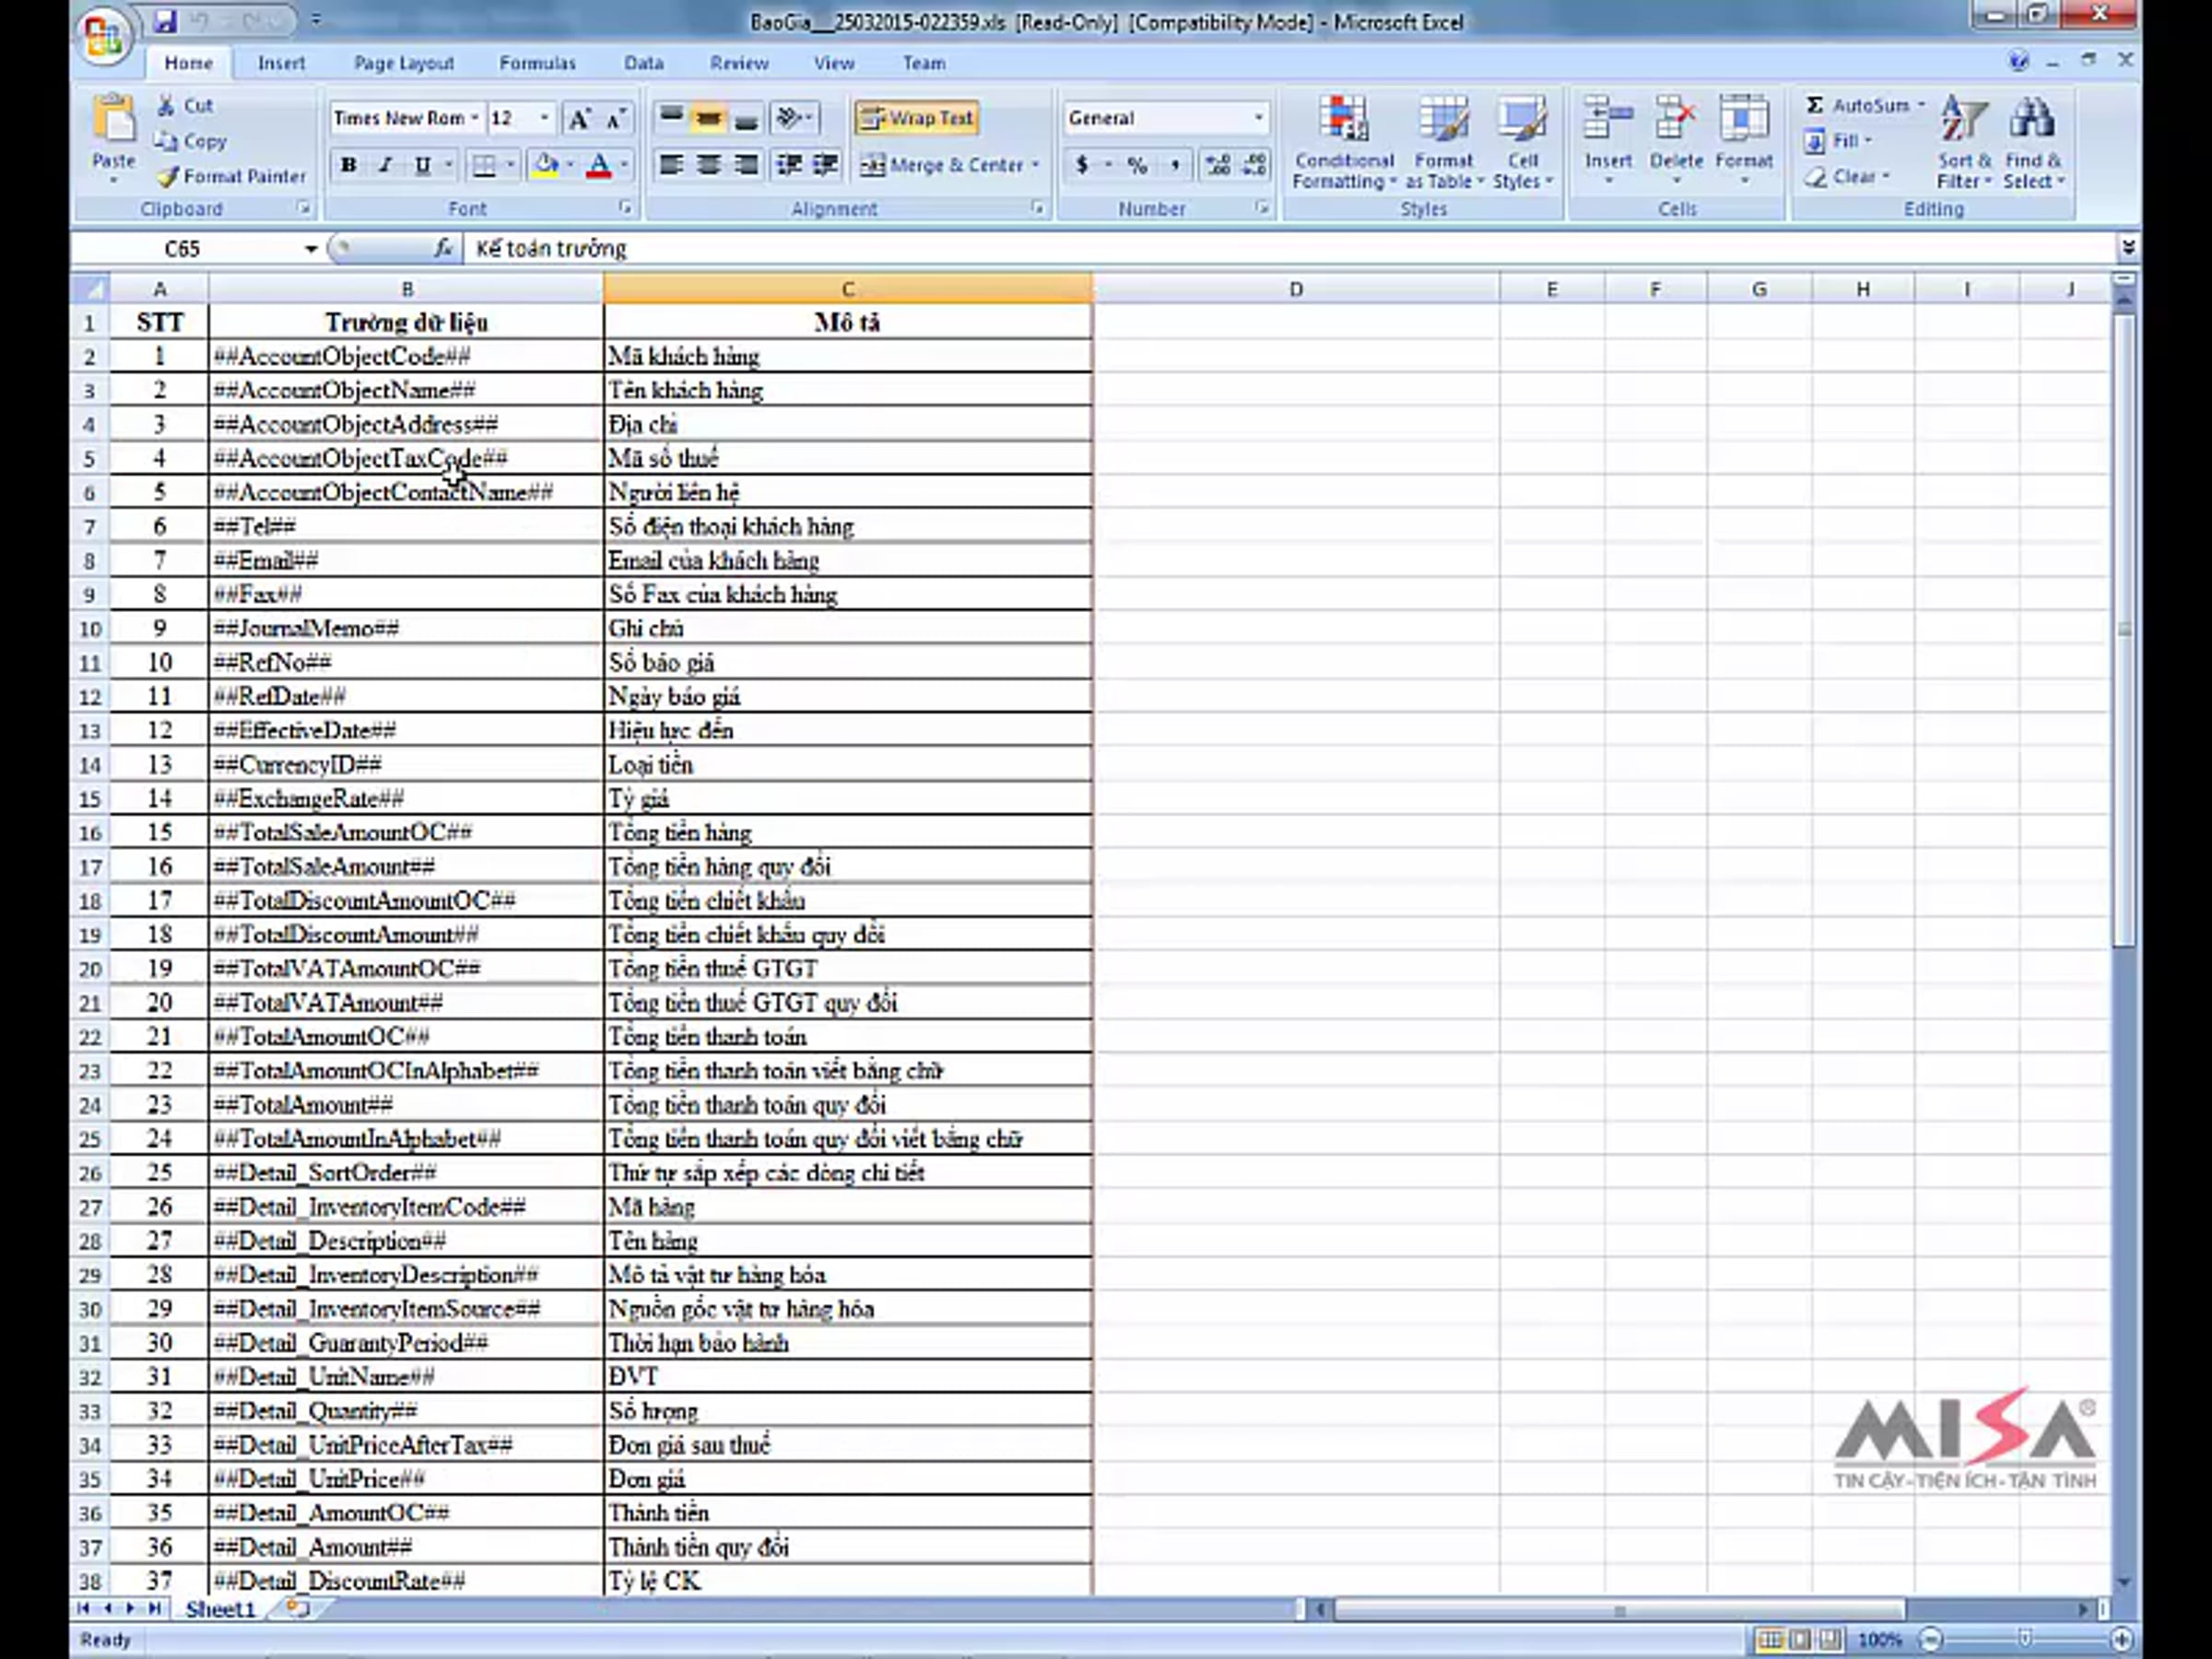Open the General number format dropdown
Screen dimensions: 2212x1659
pos(1258,119)
